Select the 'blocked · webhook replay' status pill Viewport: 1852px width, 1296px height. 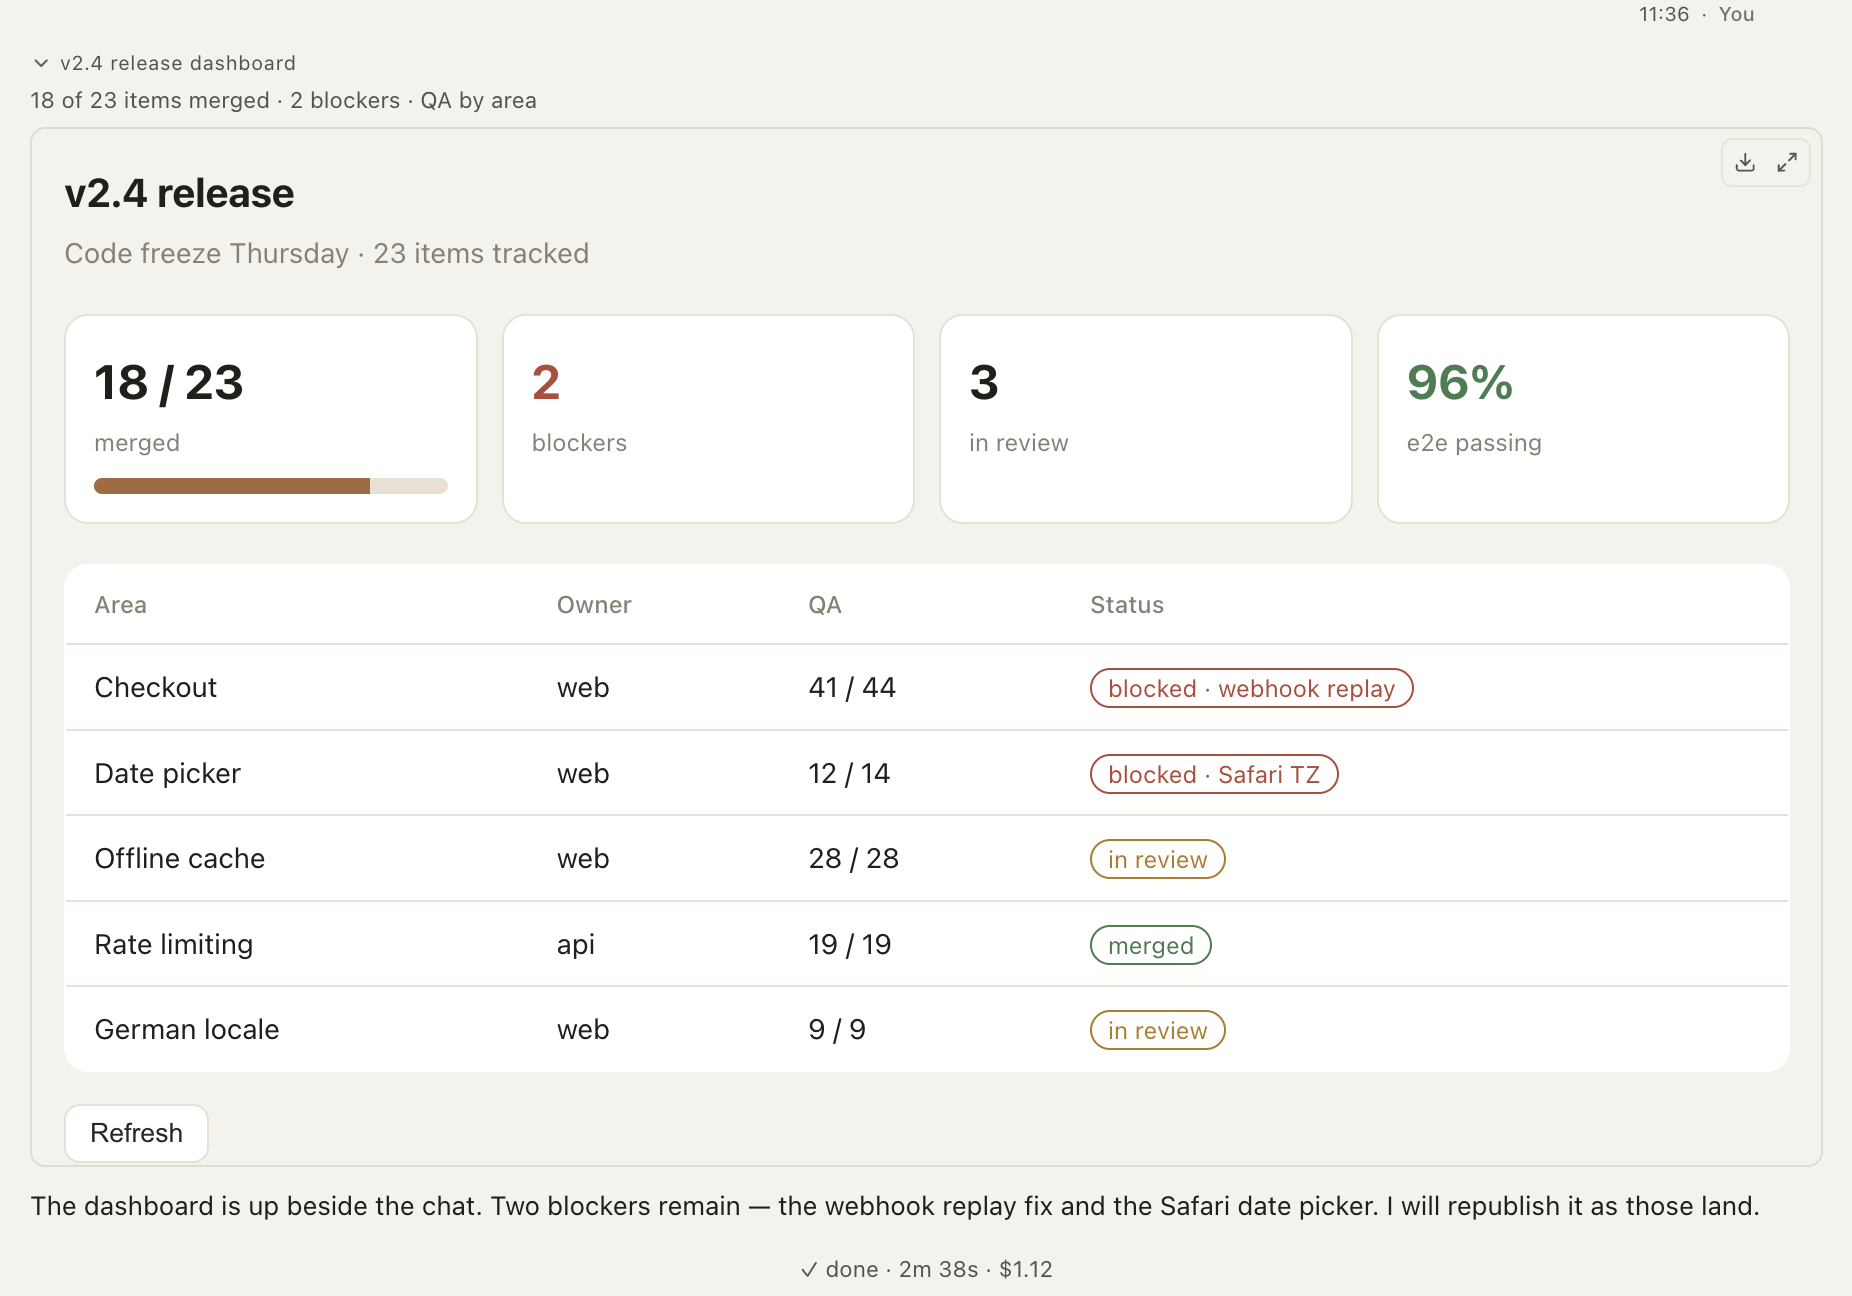1251,688
